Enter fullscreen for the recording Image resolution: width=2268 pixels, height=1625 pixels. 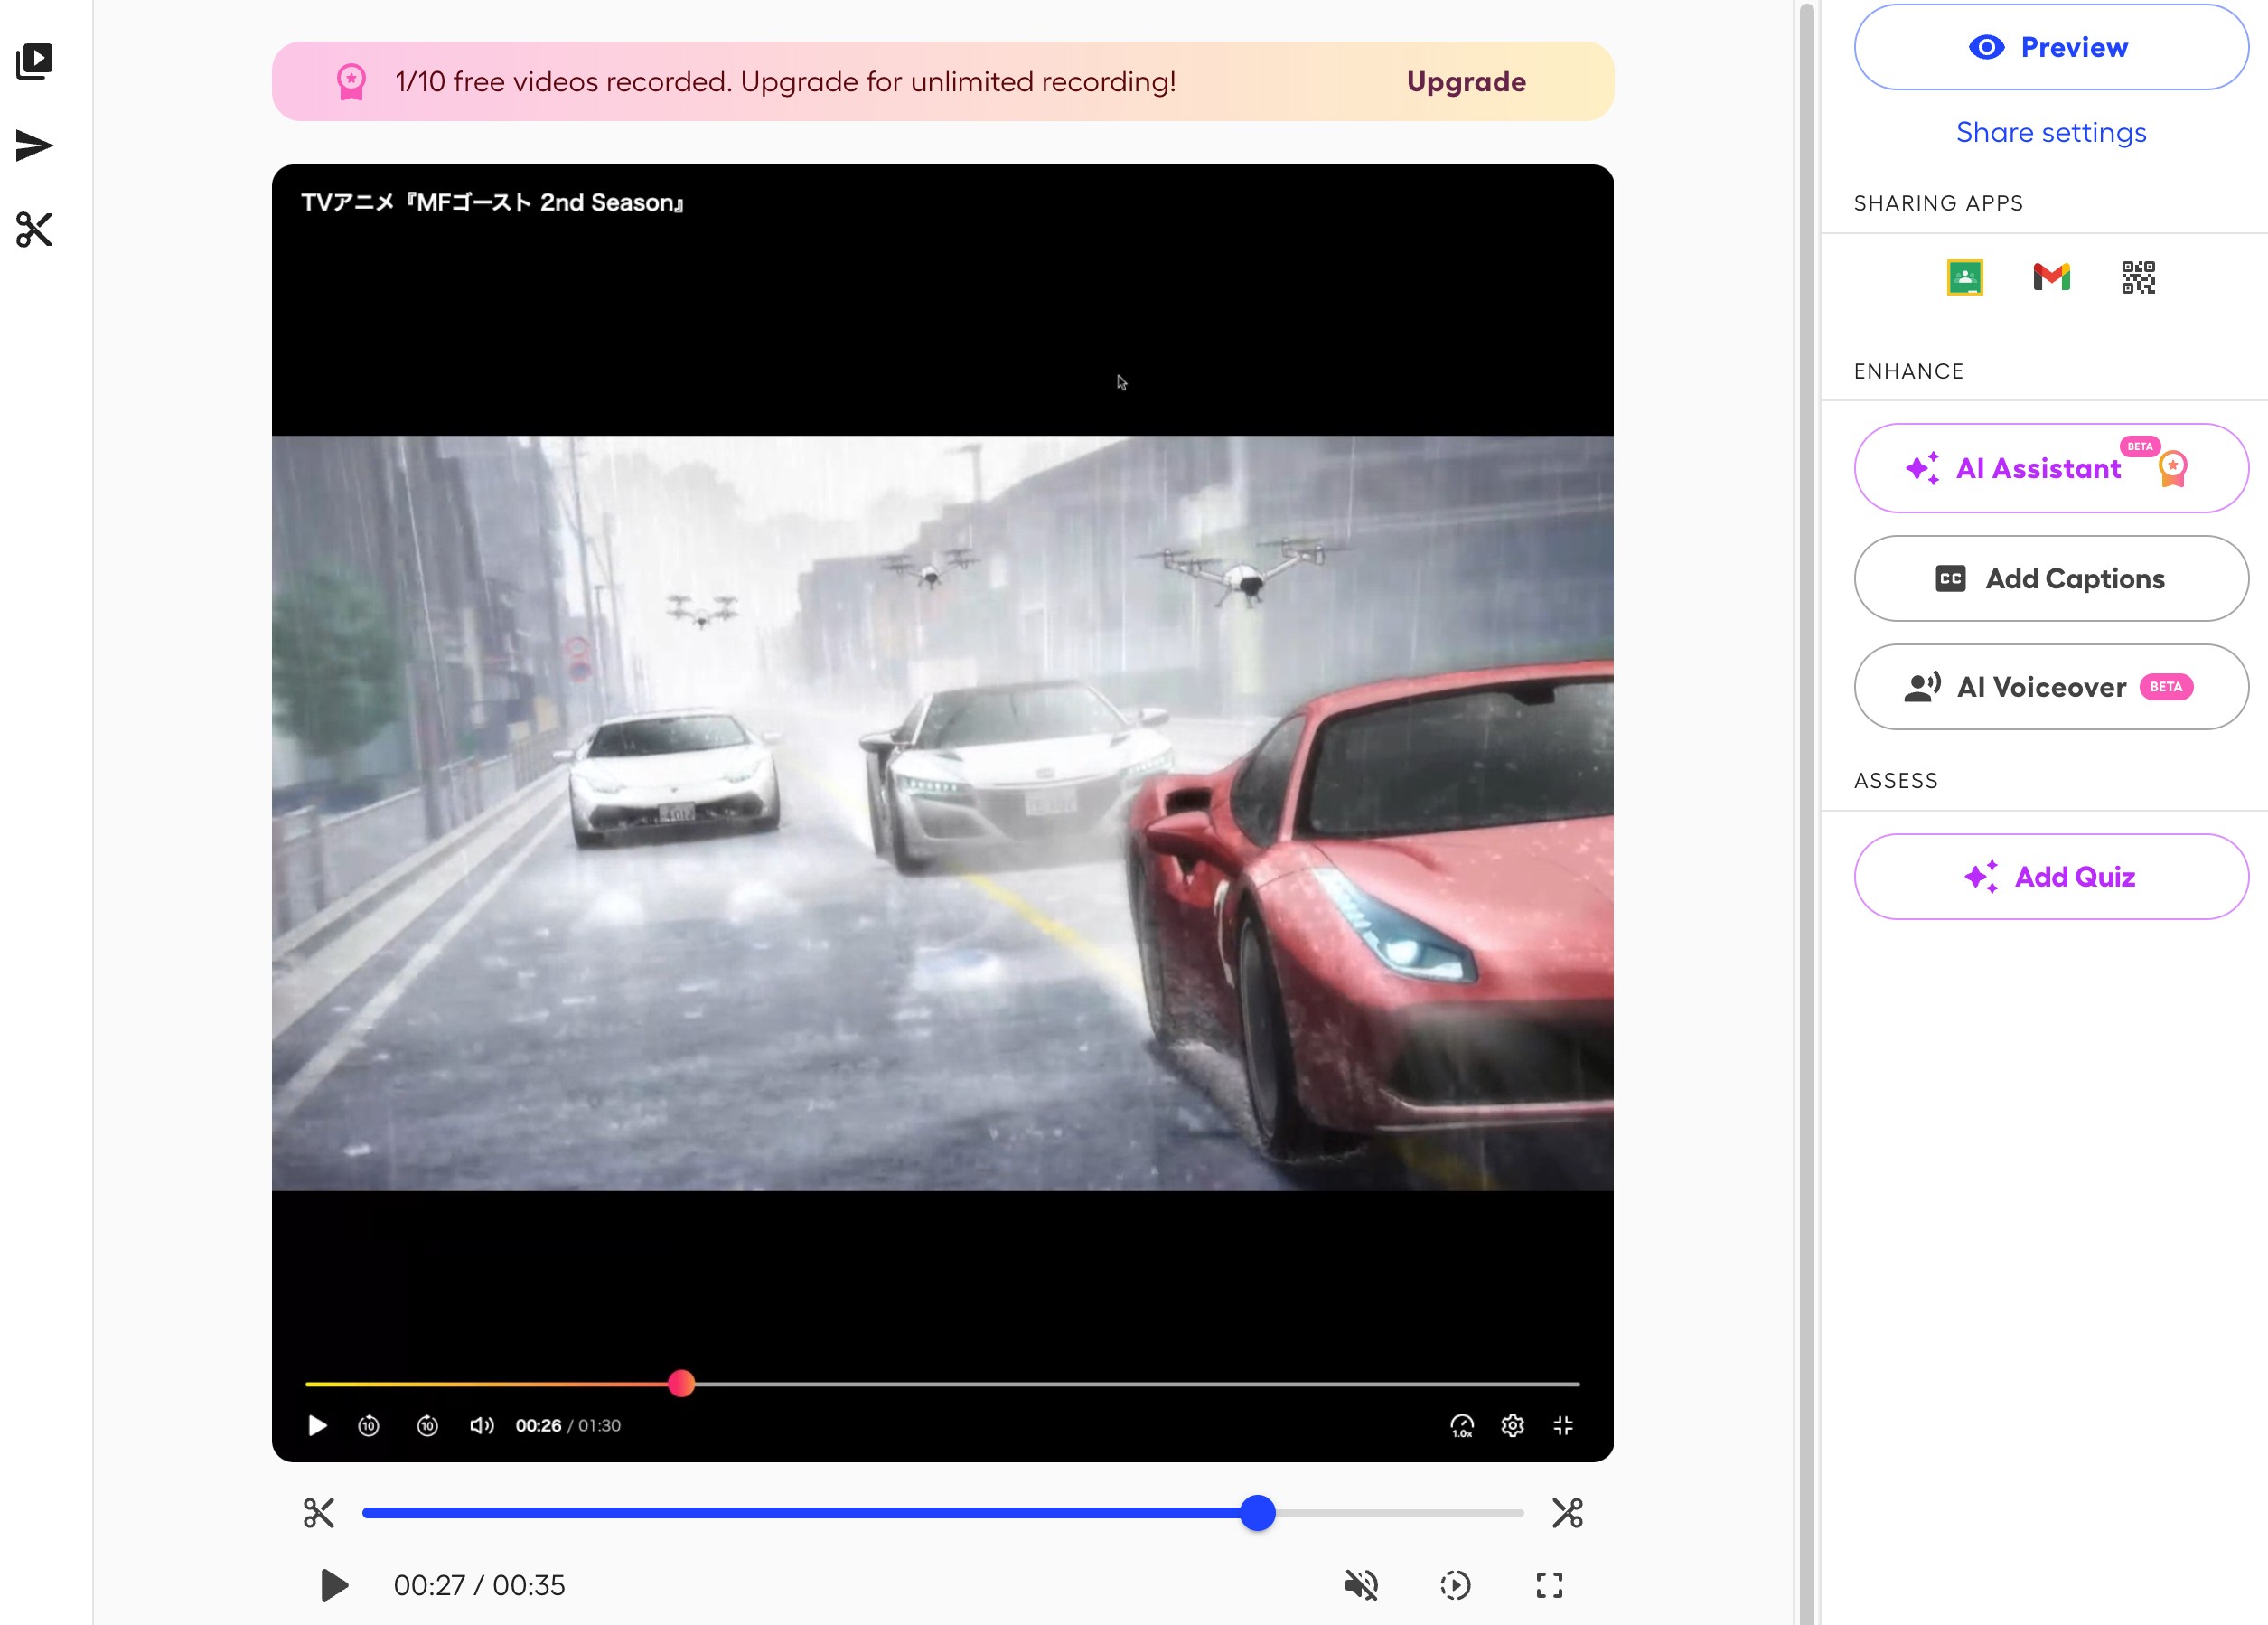[x=1549, y=1585]
